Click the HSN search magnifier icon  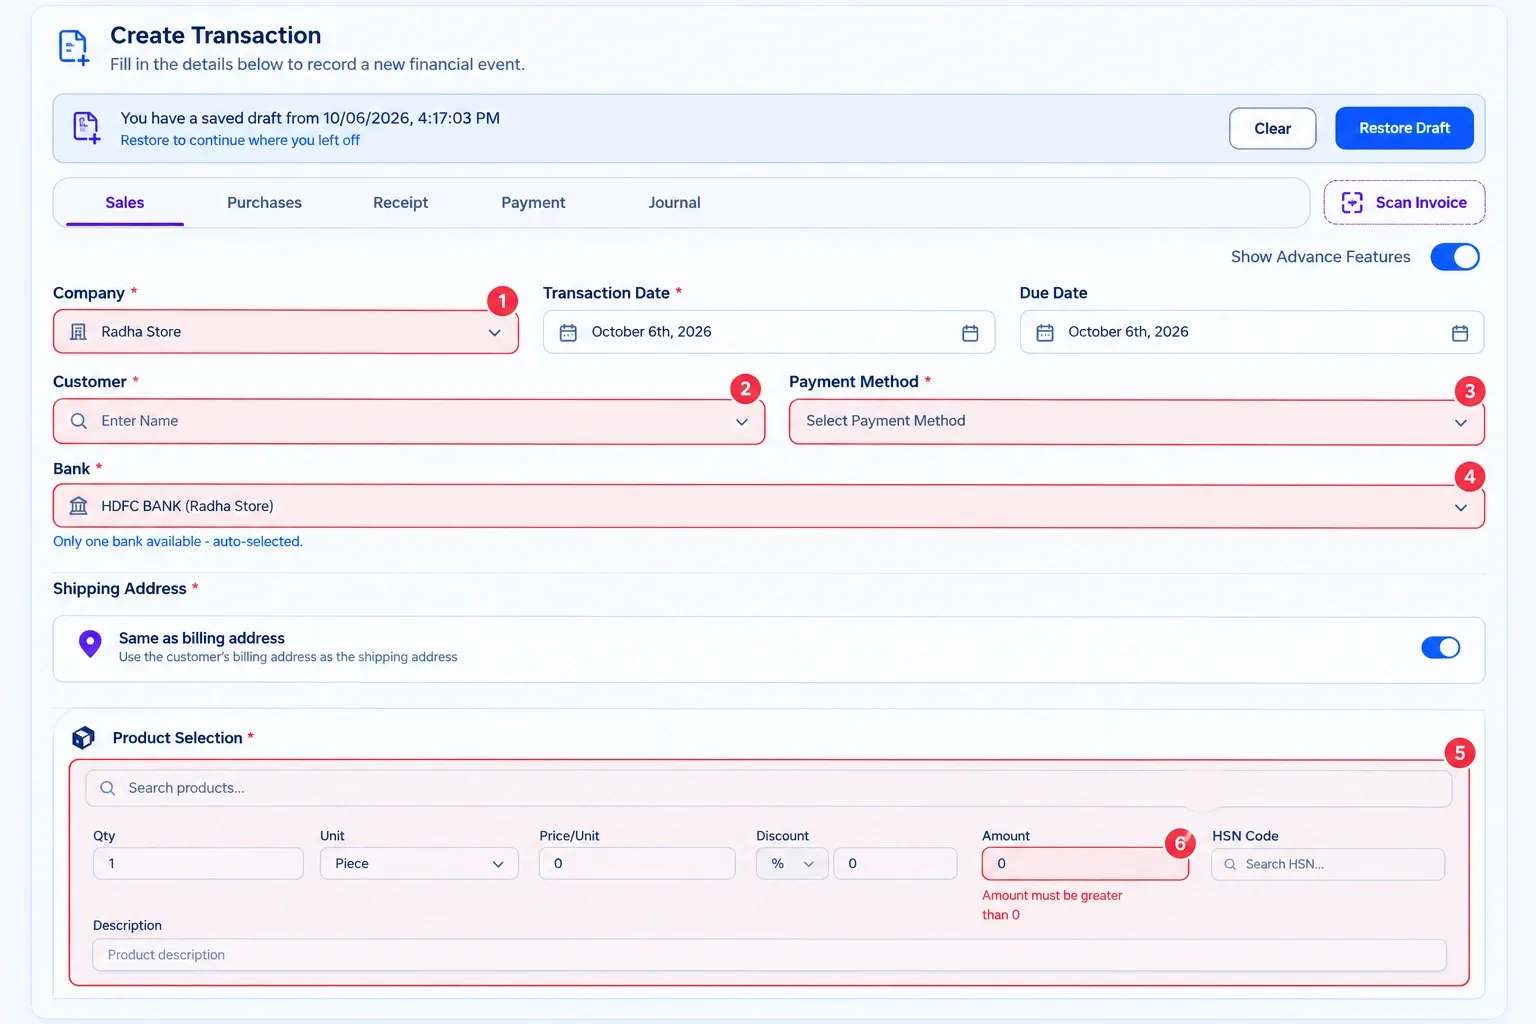click(x=1230, y=864)
